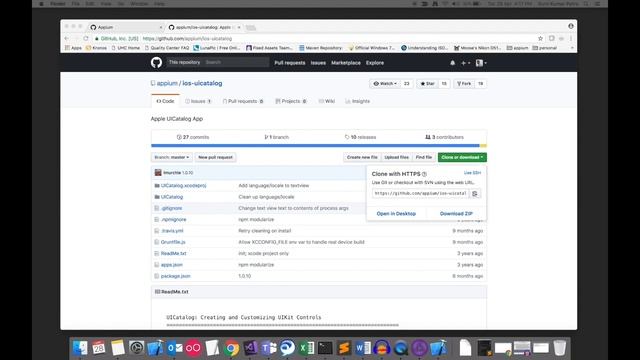Image resolution: width=640 pixels, height=360 pixels.
Task: Open the package.json file
Action: click(x=176, y=276)
